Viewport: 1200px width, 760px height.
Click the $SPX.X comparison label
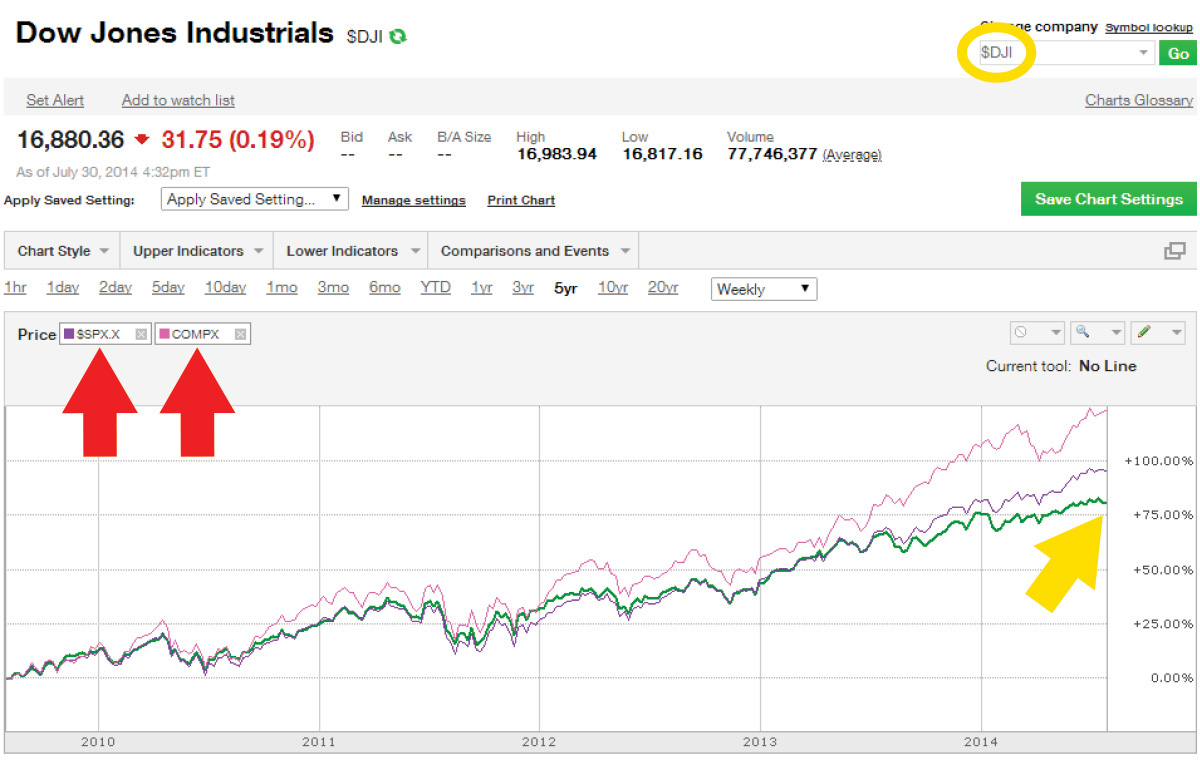pos(98,335)
